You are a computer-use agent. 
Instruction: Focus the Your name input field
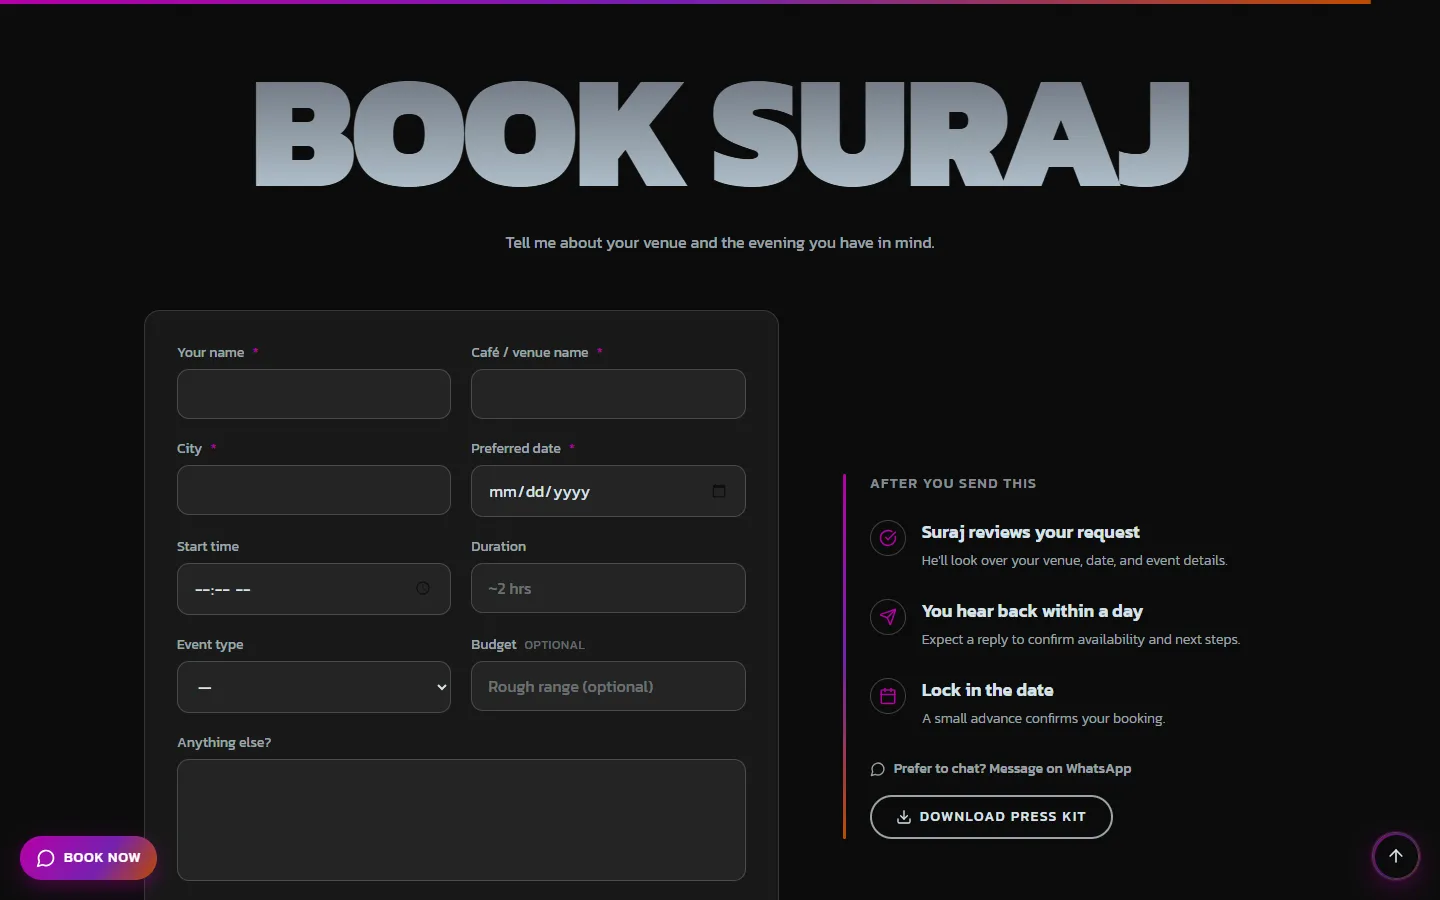[314, 394]
